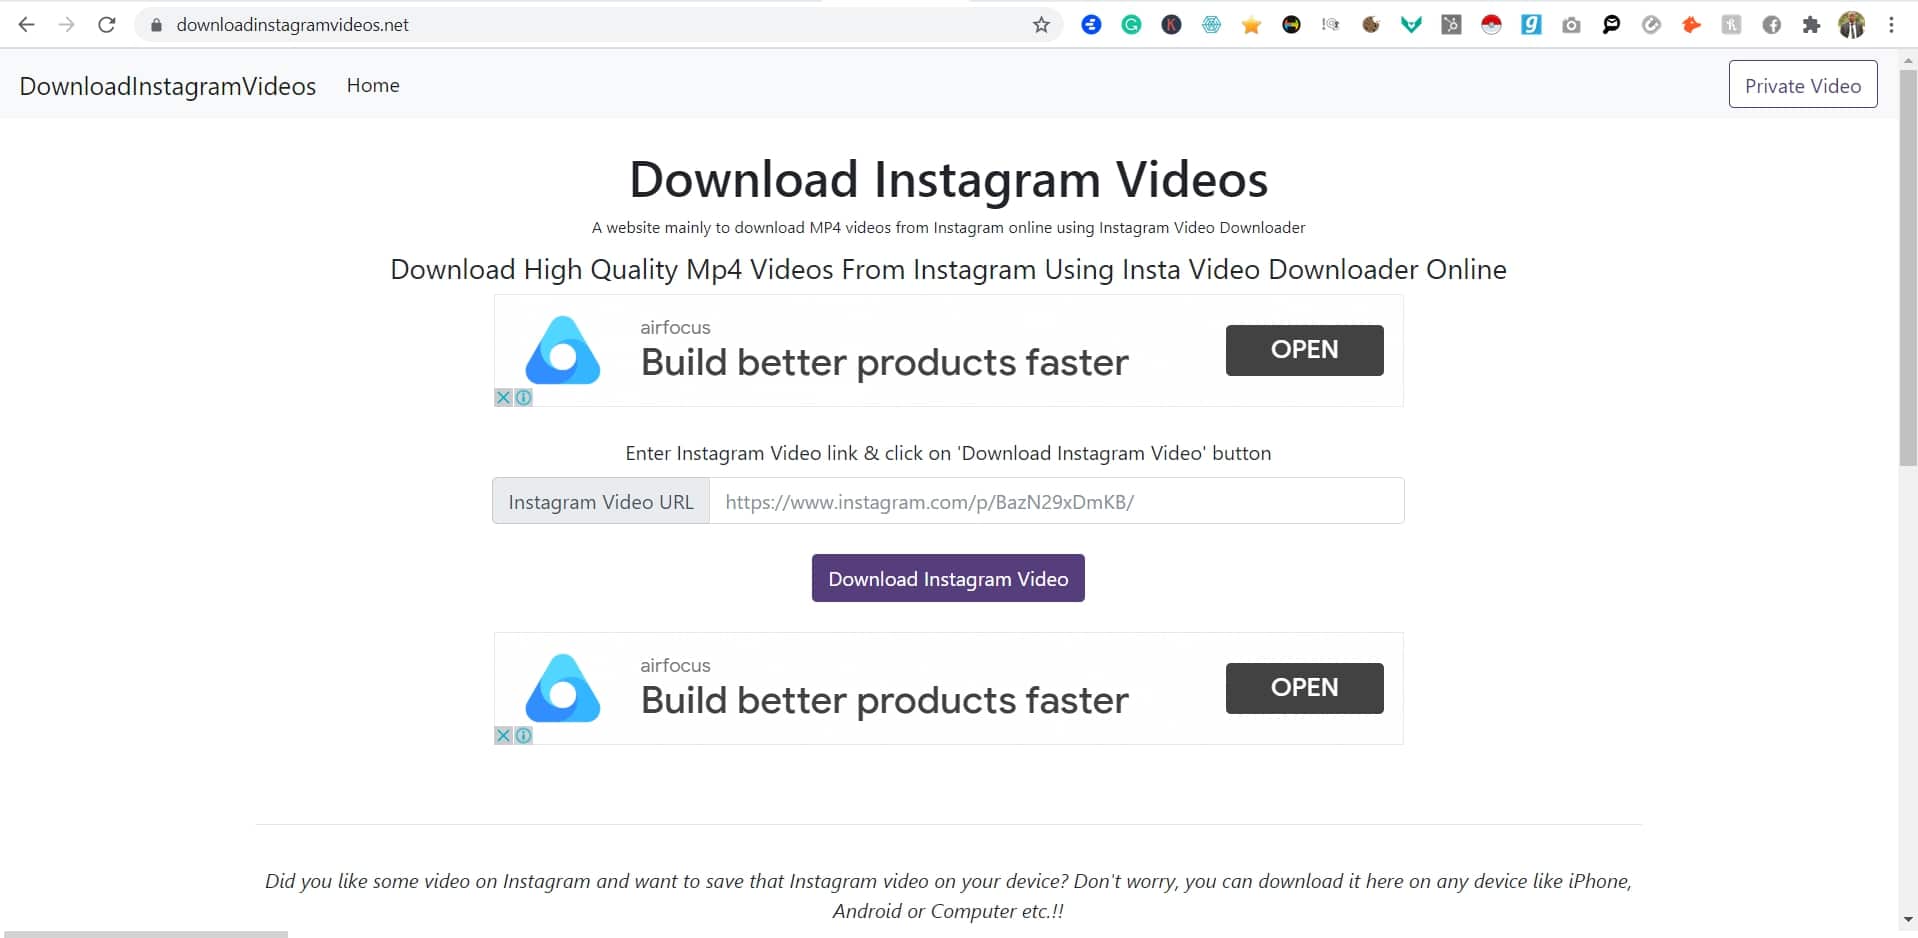The width and height of the screenshot is (1918, 938).
Task: Click the bottom airfocus logo
Action: coord(563,688)
